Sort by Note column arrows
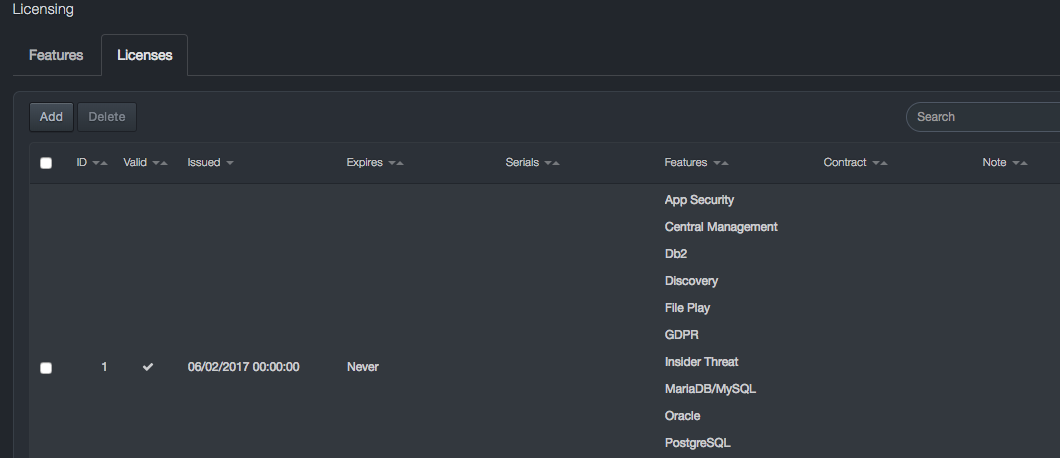The width and height of the screenshot is (1060, 458). pos(1019,163)
